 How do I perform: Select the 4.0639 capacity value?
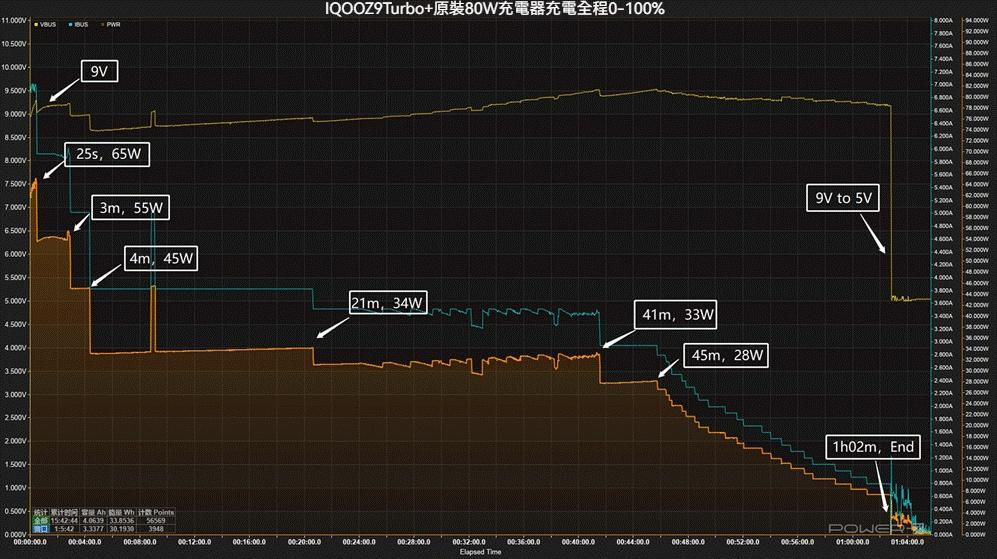pos(93,521)
